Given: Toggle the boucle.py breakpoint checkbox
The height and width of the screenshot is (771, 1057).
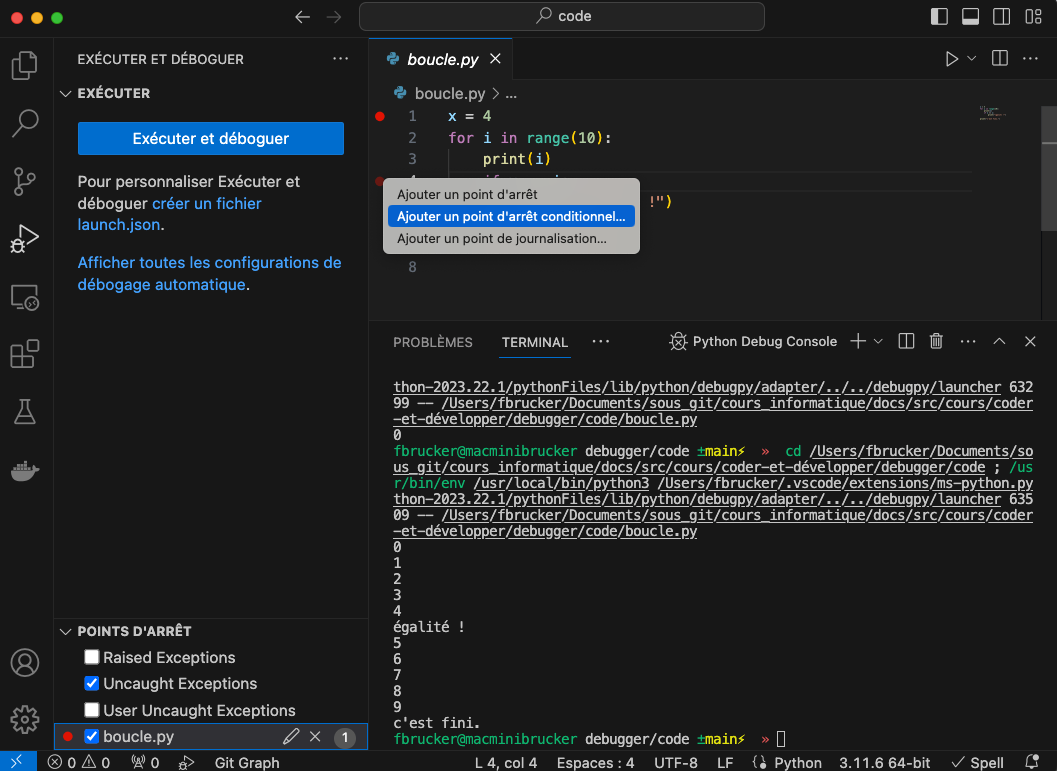Looking at the screenshot, I should coord(91,736).
